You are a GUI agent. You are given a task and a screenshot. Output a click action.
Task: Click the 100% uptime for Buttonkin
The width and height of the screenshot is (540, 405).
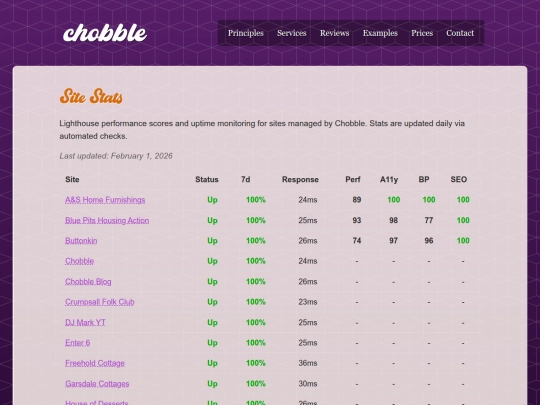pyautogui.click(x=256, y=240)
